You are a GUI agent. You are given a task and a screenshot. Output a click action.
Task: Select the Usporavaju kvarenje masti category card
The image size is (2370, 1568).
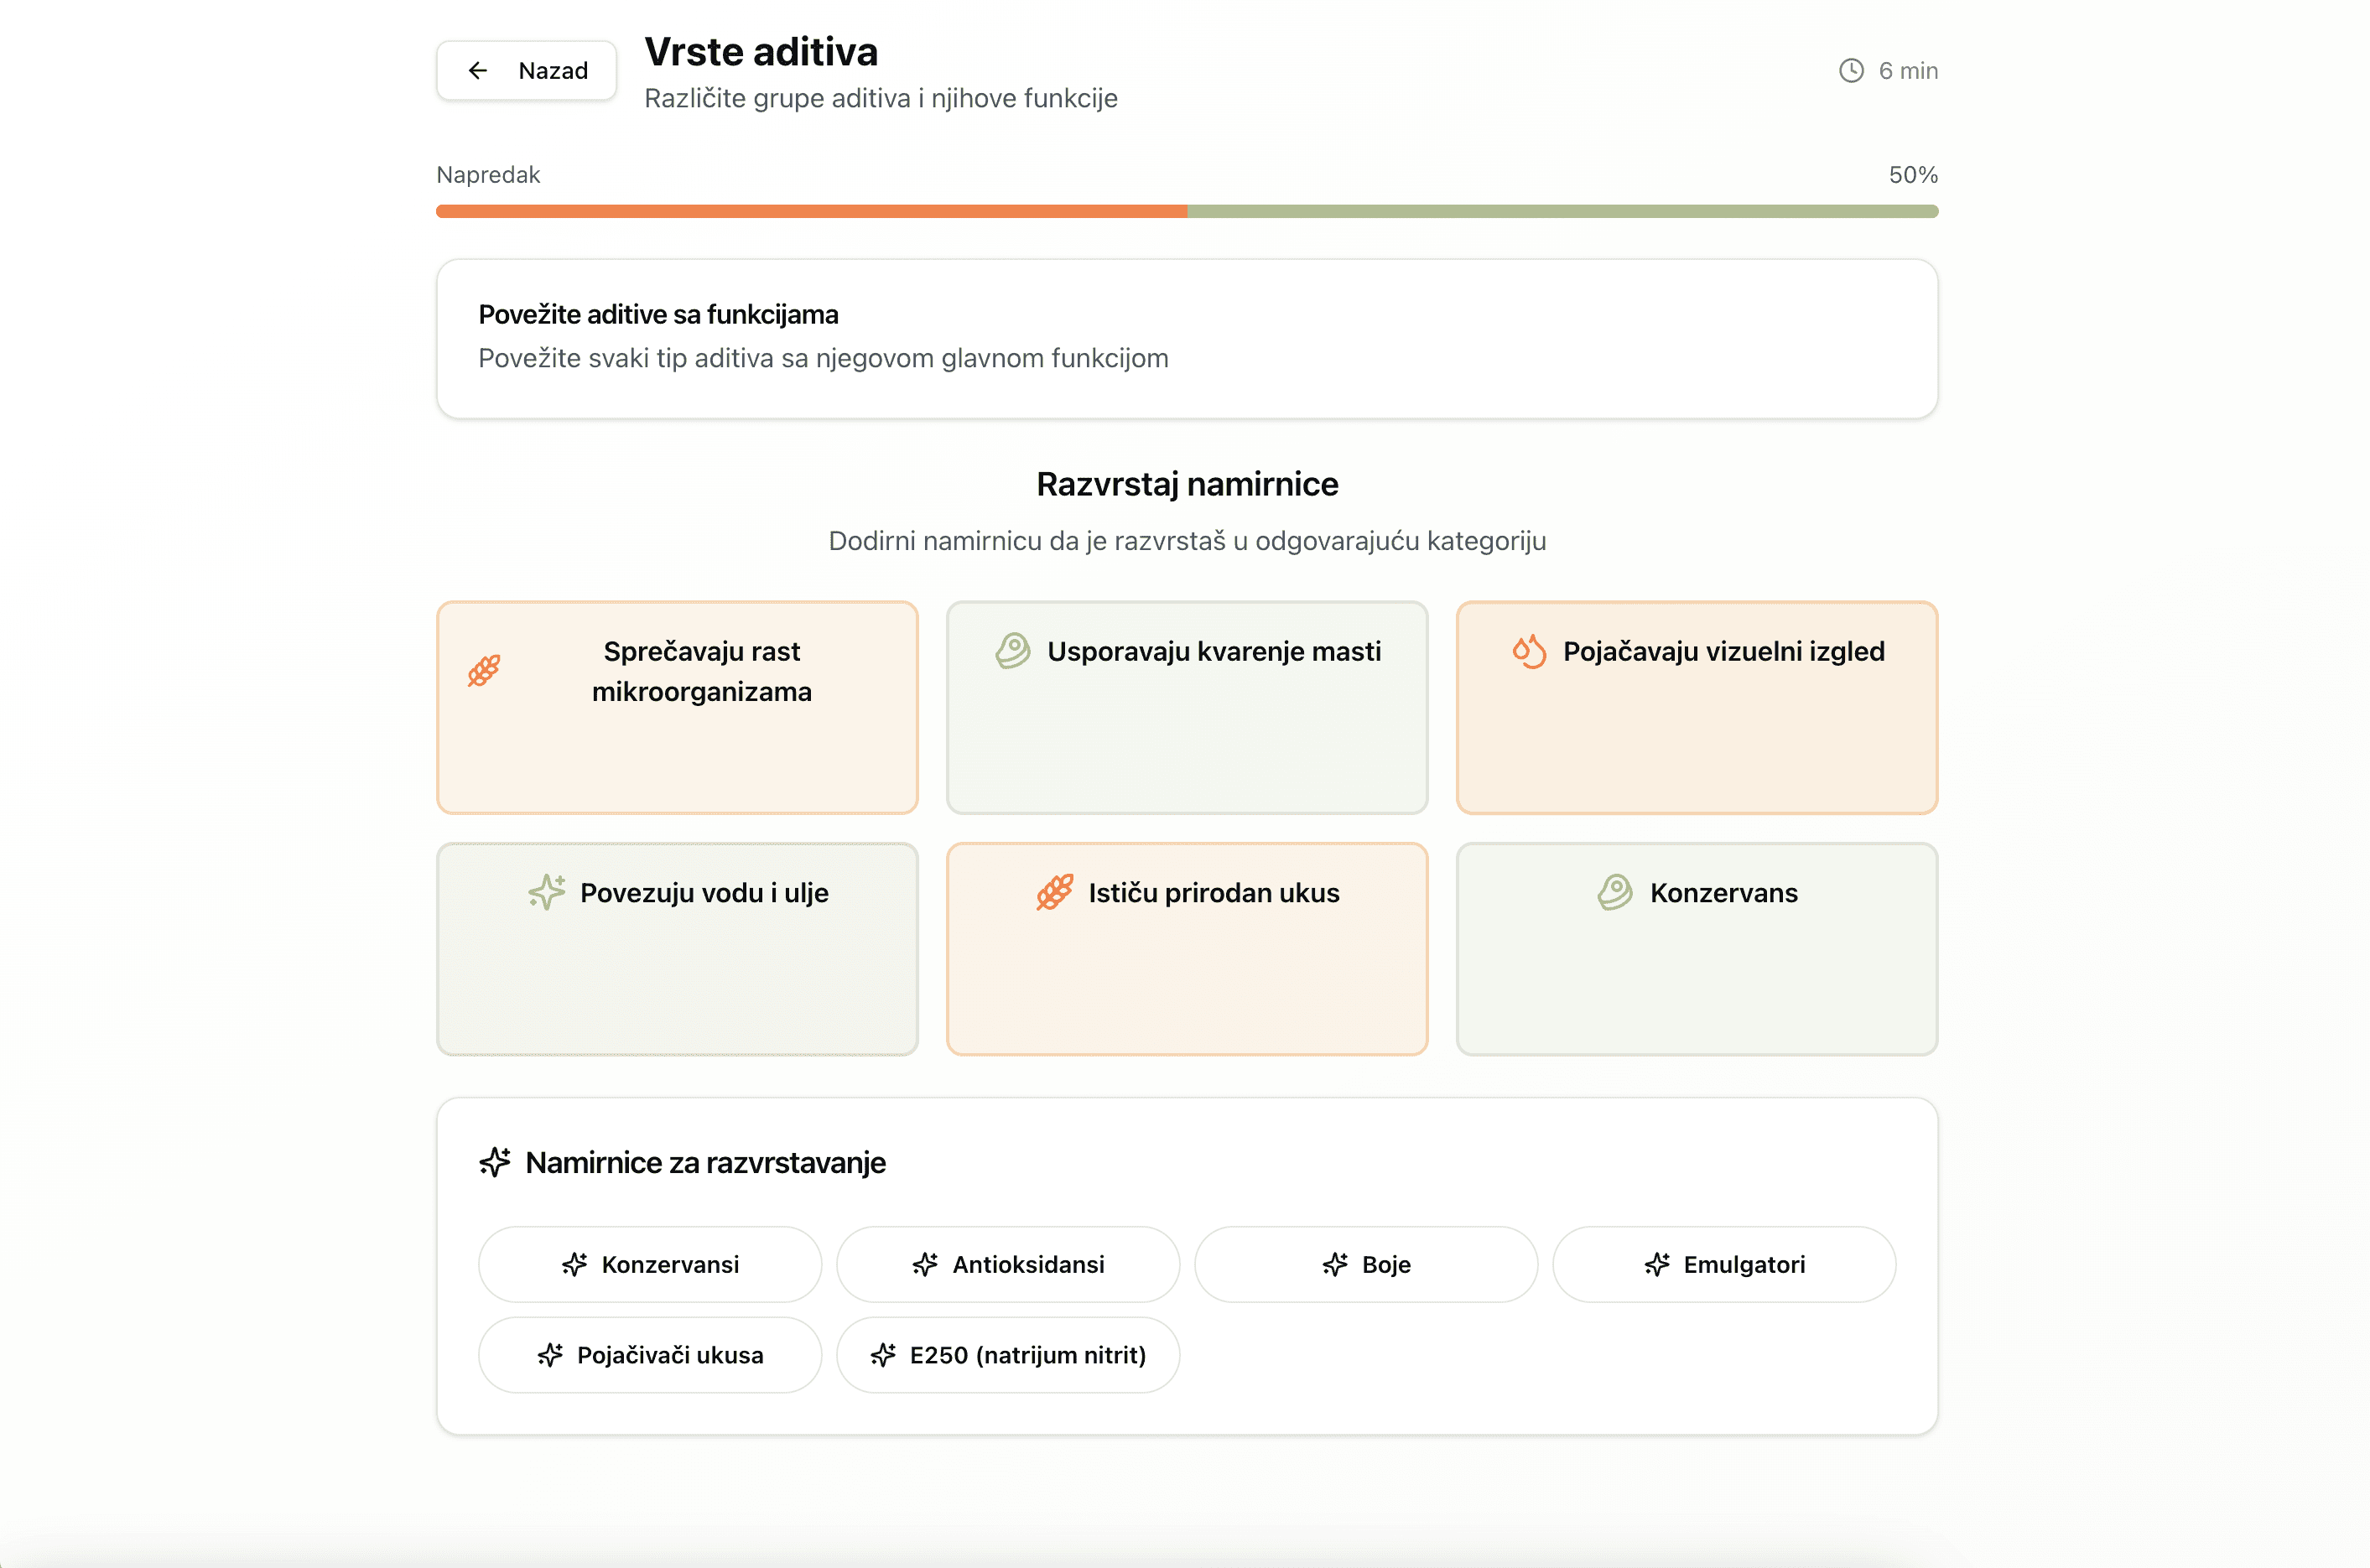[x=1186, y=707]
